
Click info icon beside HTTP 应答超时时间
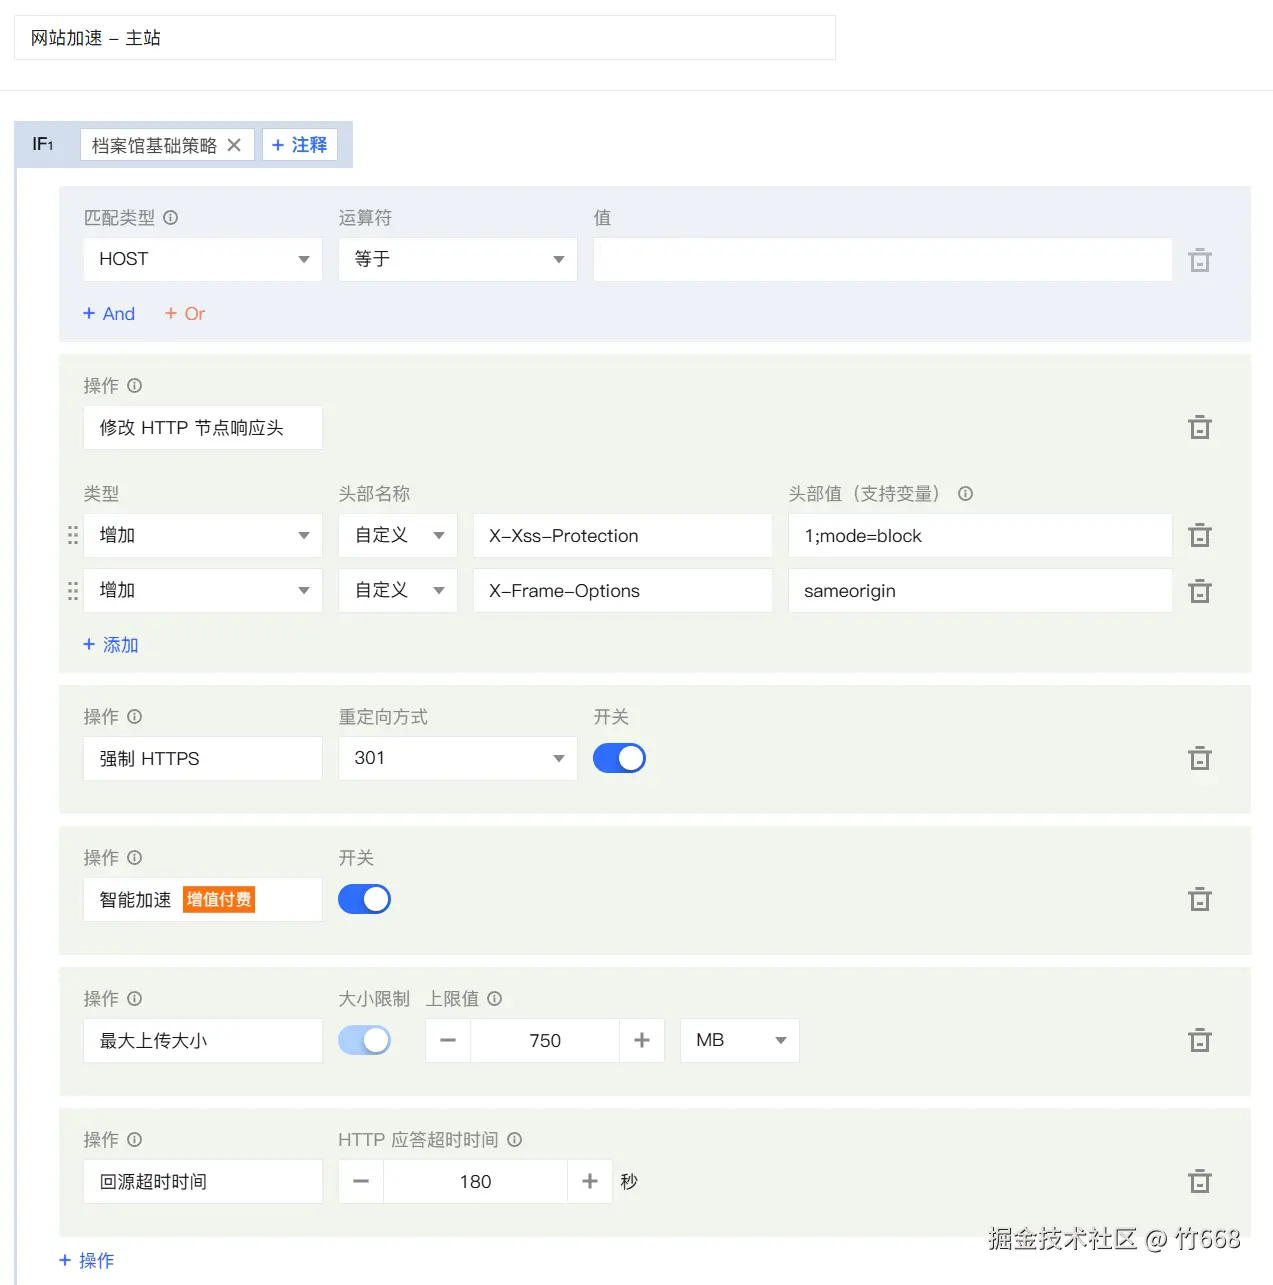tap(514, 1139)
